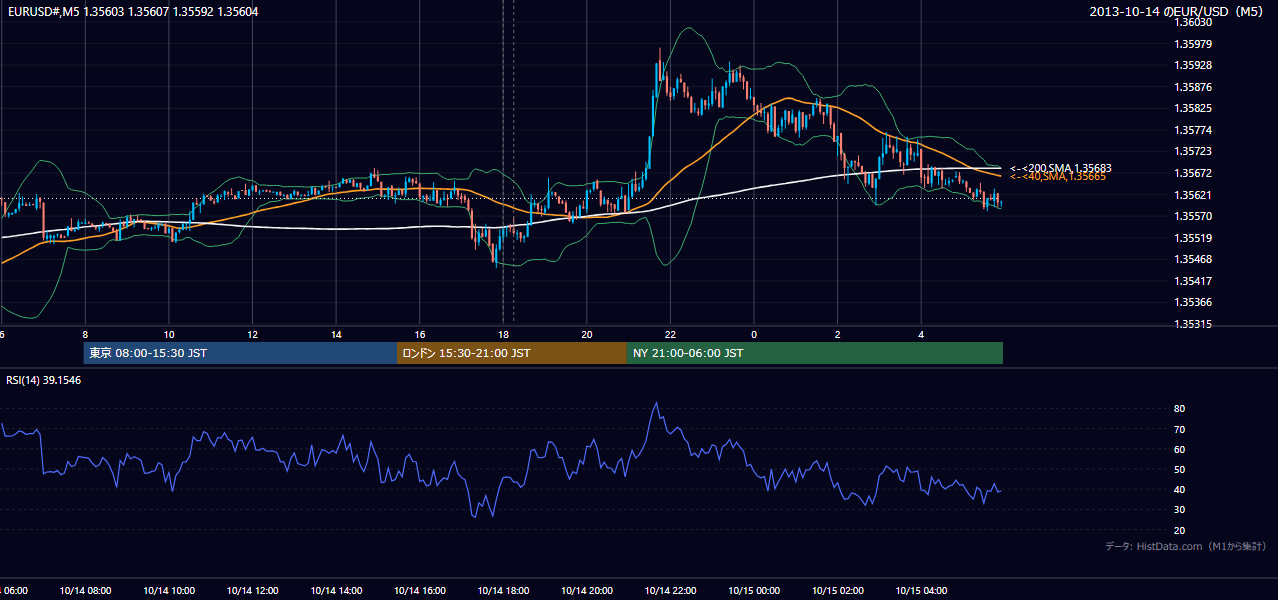Click the 10/14 22:00 date label
The width and height of the screenshot is (1278, 600).
tap(670, 590)
